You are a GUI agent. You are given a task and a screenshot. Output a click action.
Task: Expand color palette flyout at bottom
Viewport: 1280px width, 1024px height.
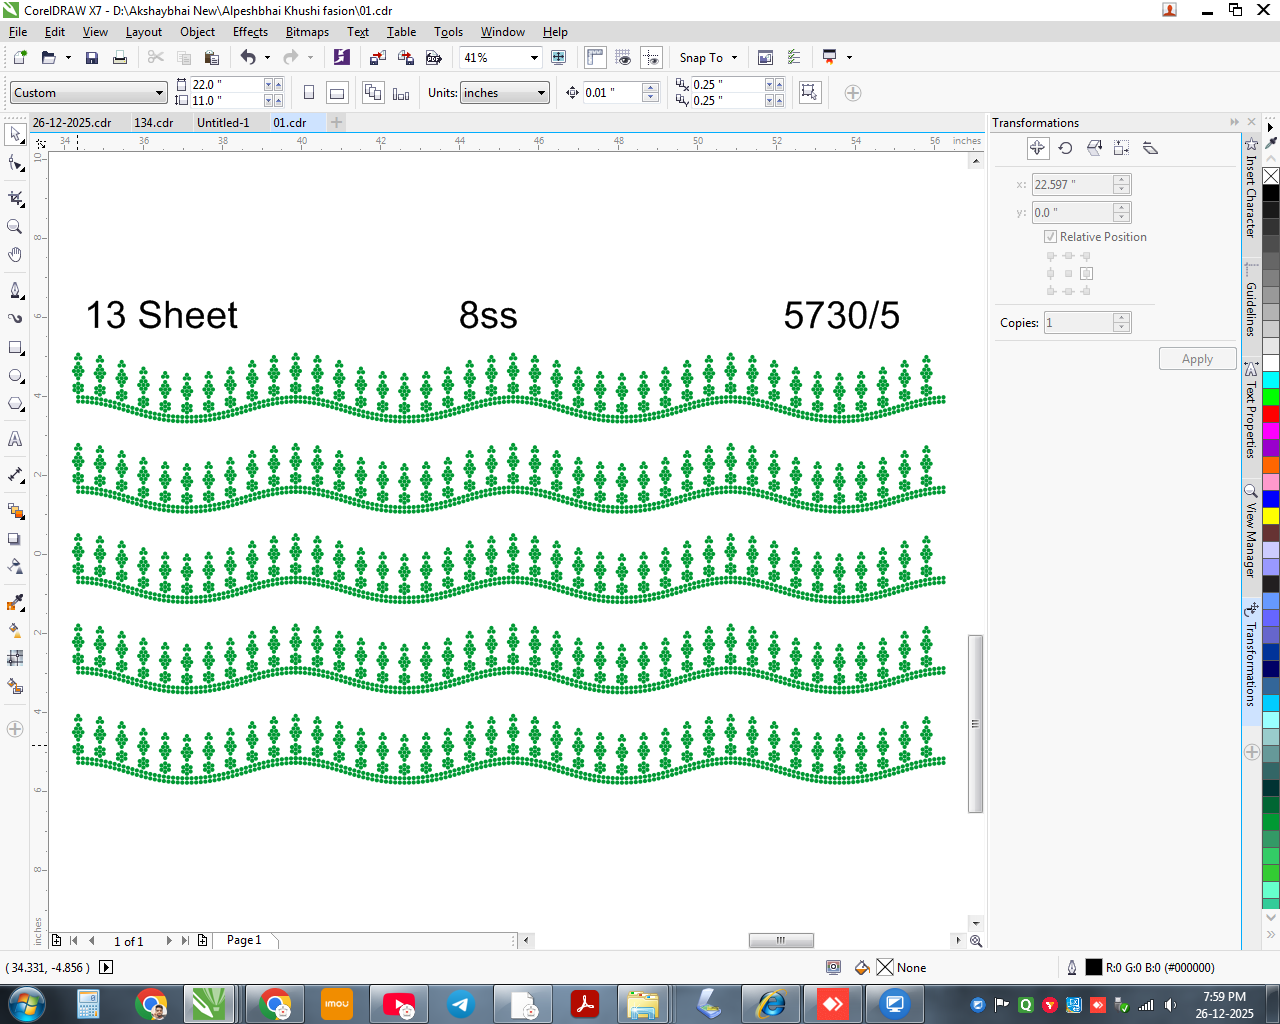(1271, 935)
